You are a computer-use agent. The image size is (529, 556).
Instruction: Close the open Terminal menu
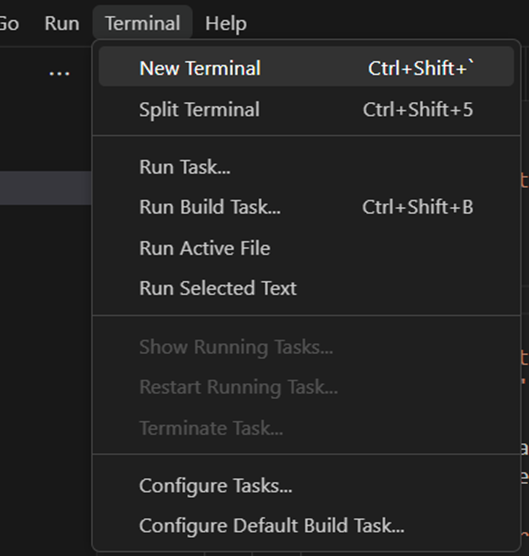(143, 23)
